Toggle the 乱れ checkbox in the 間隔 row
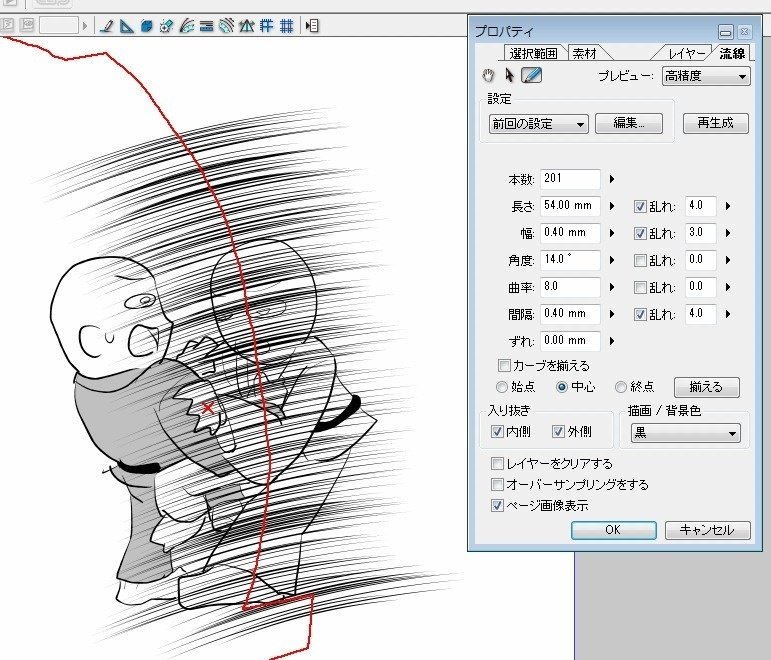 coord(640,315)
